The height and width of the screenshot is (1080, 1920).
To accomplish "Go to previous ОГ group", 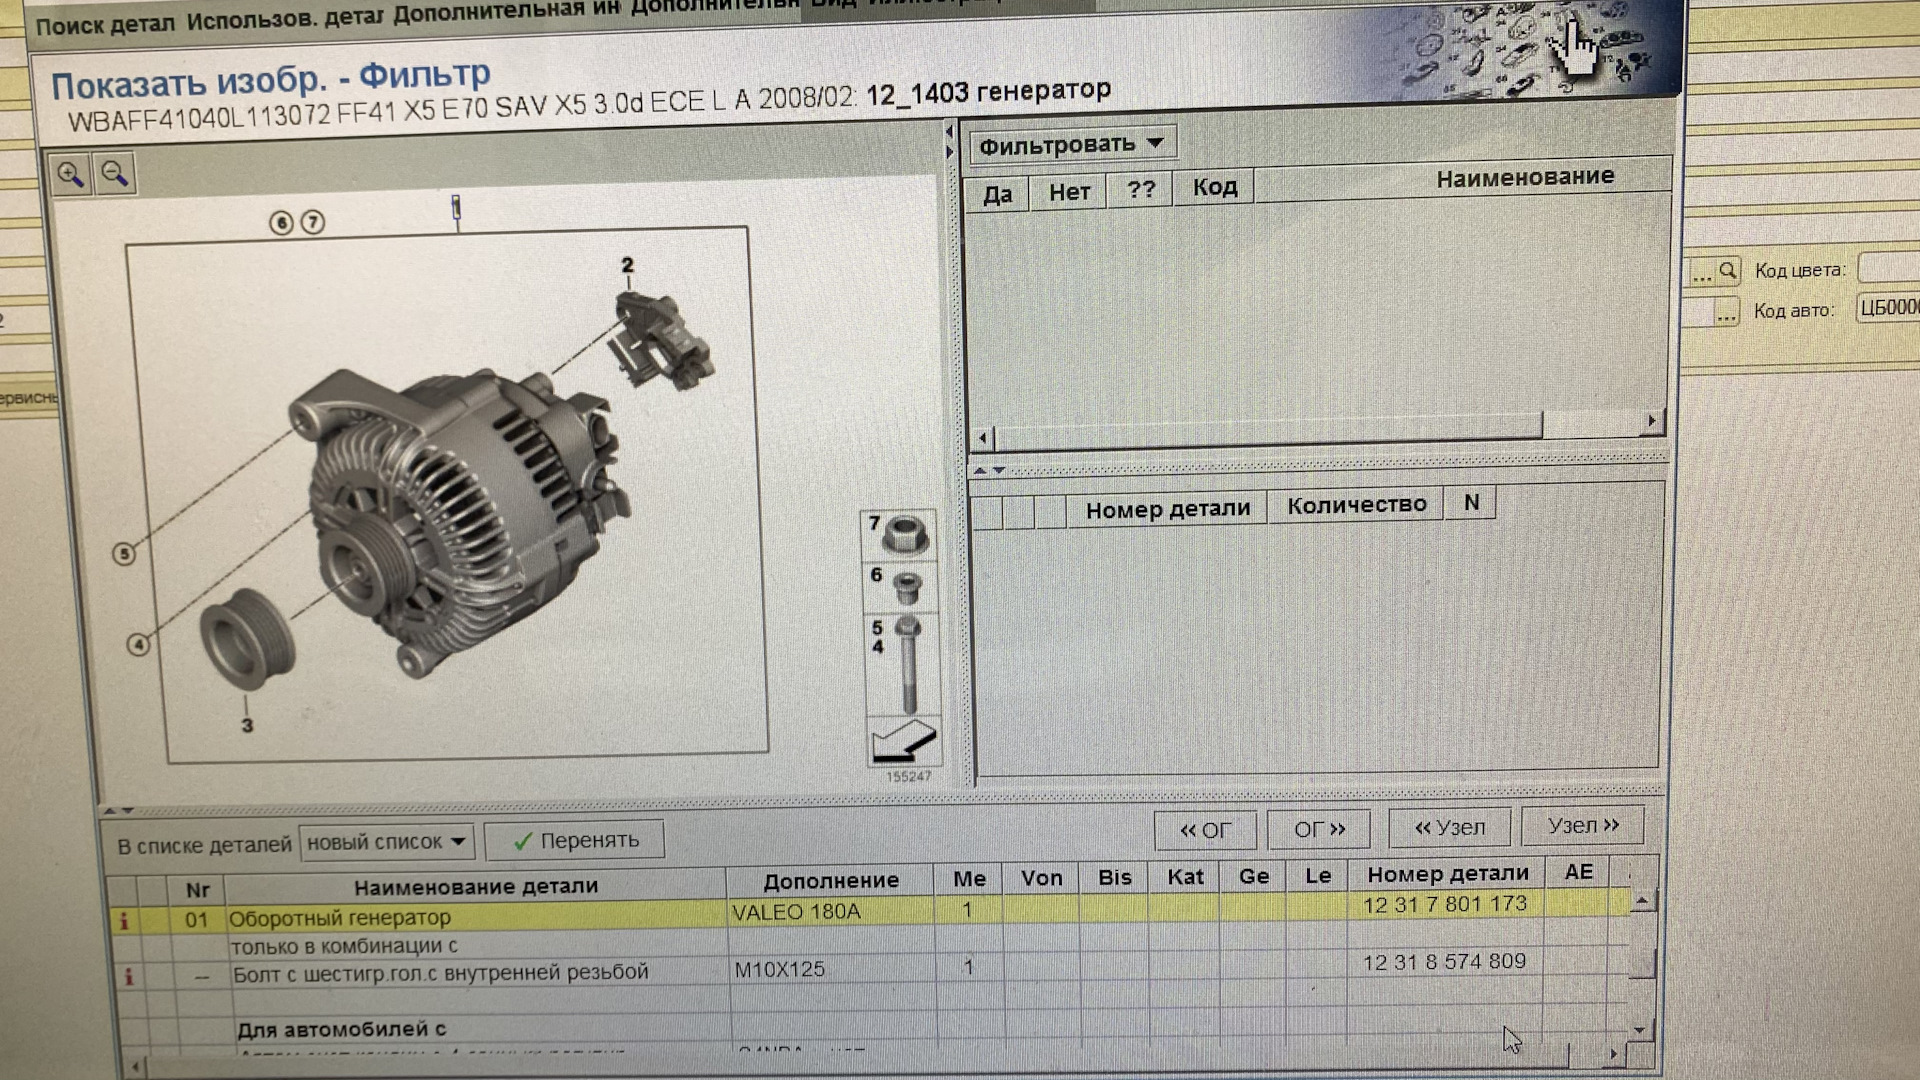I will click(1204, 830).
